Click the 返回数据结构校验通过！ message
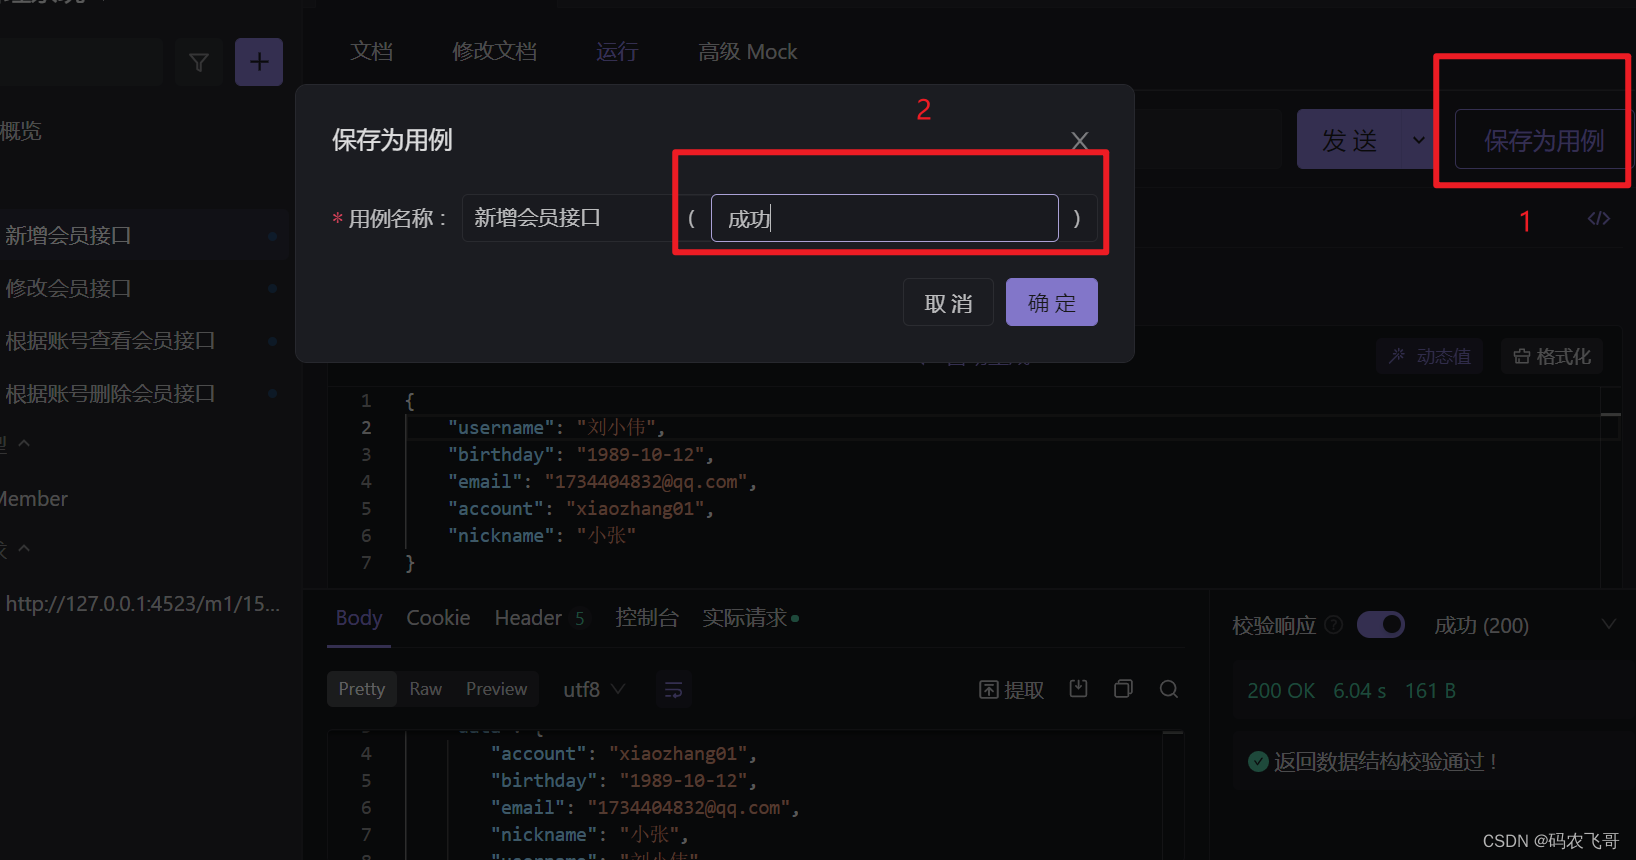Screen dimensions: 1636x860 click(x=1386, y=762)
